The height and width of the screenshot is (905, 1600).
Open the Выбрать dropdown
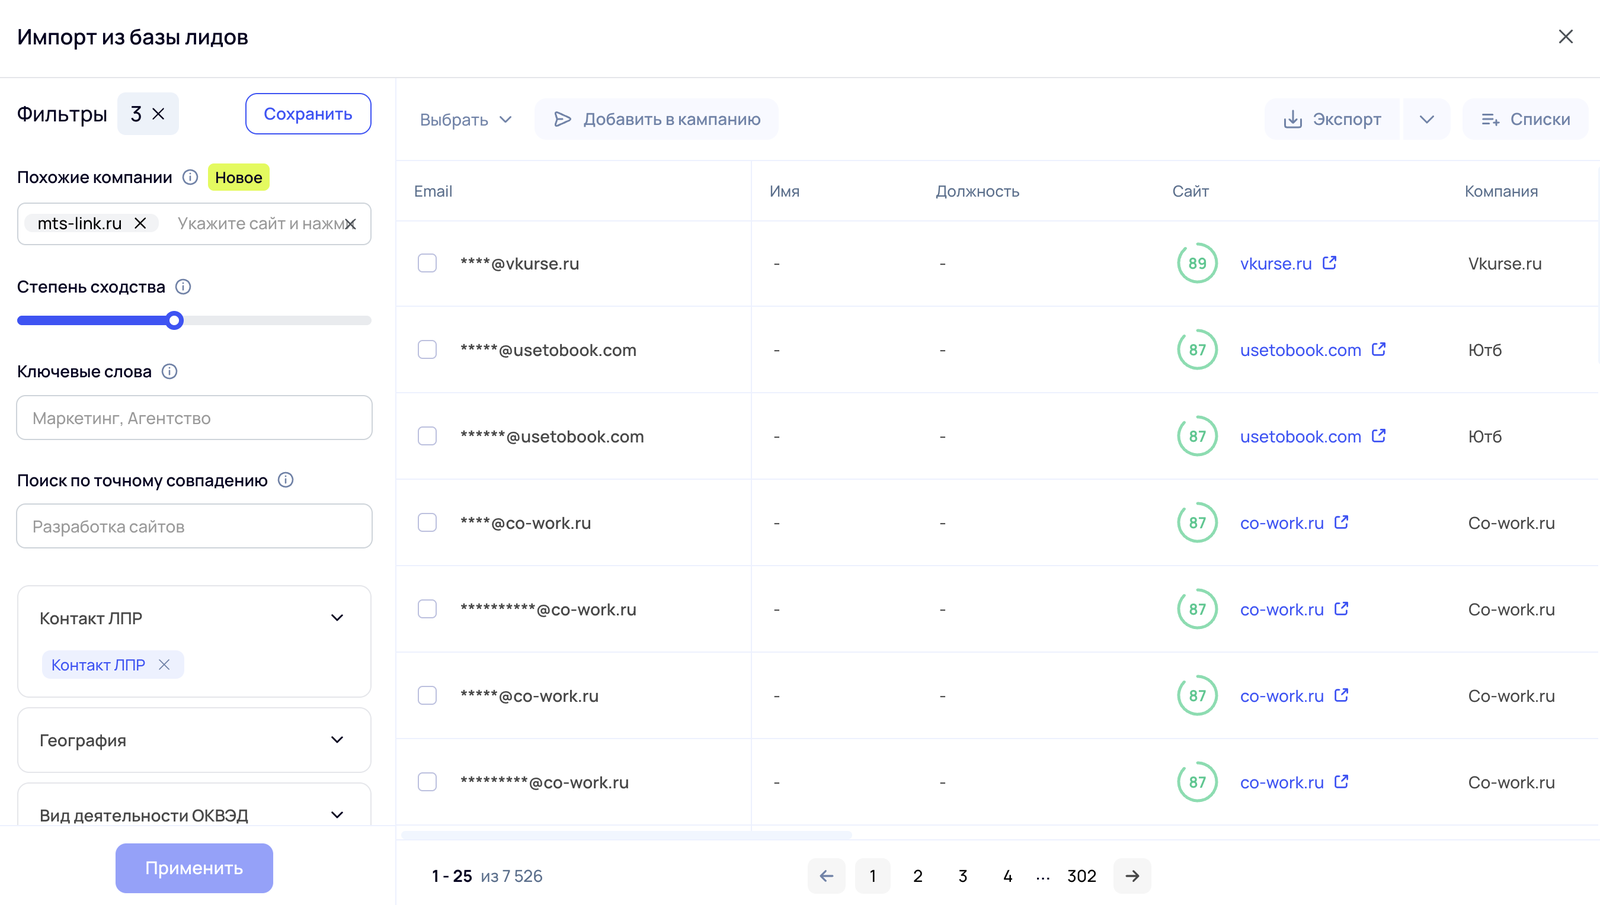pos(466,119)
